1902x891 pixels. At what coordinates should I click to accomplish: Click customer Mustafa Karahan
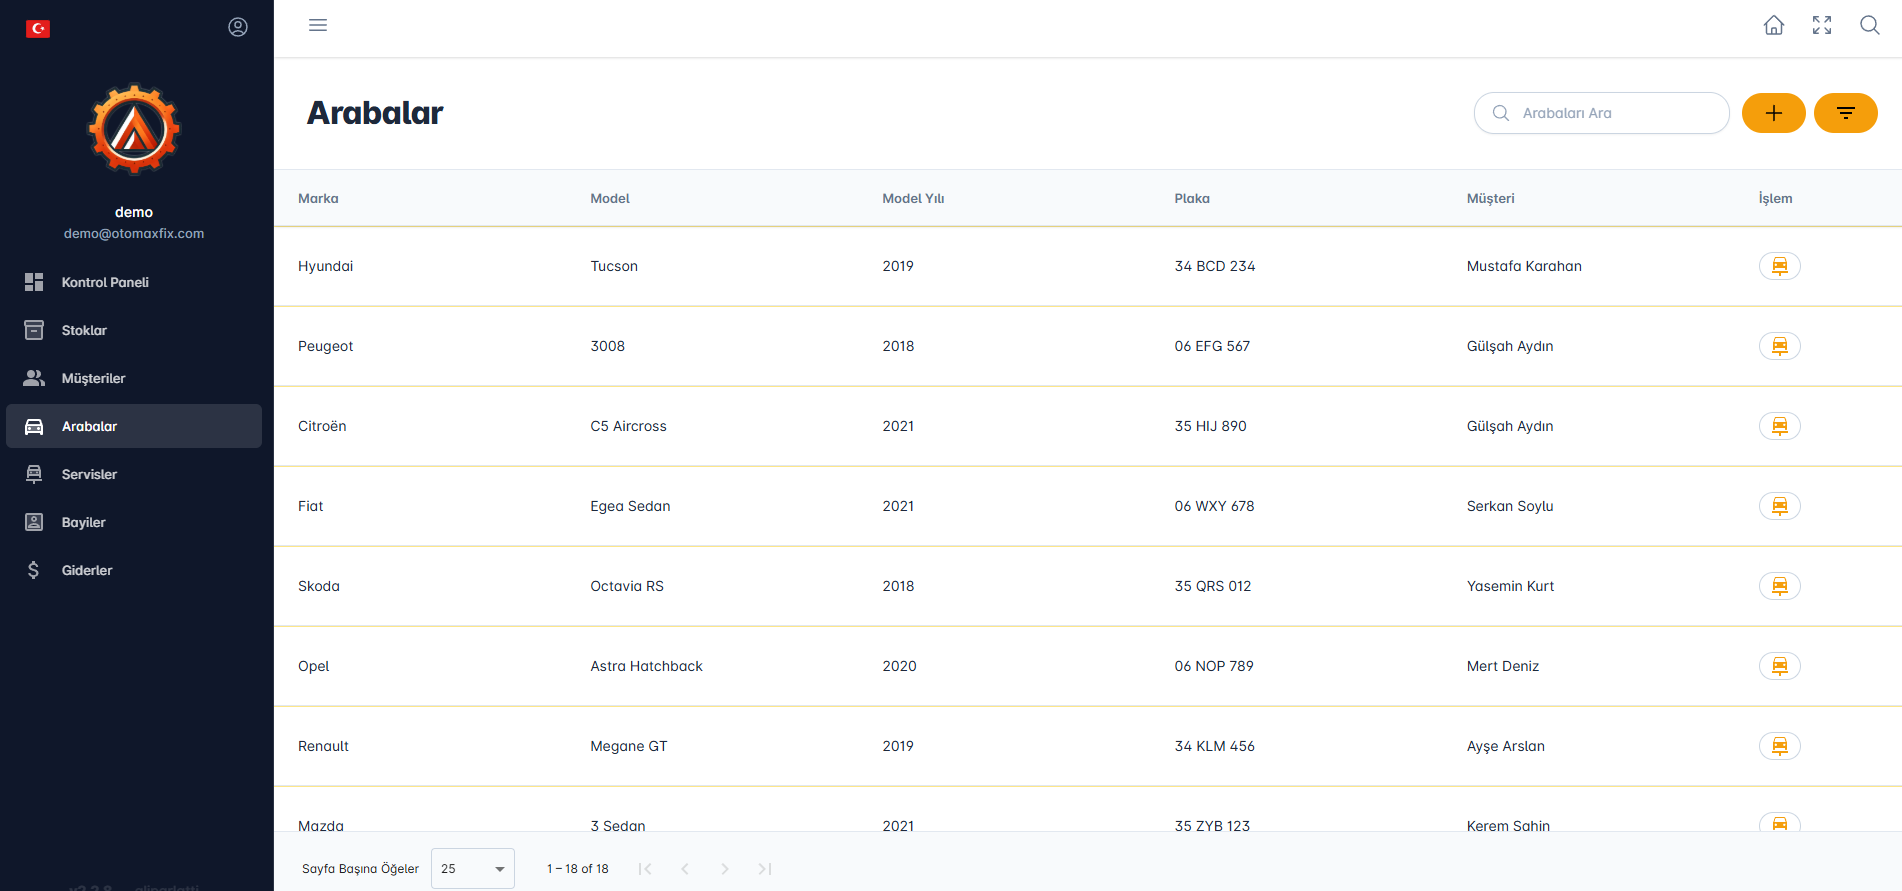tap(1524, 266)
